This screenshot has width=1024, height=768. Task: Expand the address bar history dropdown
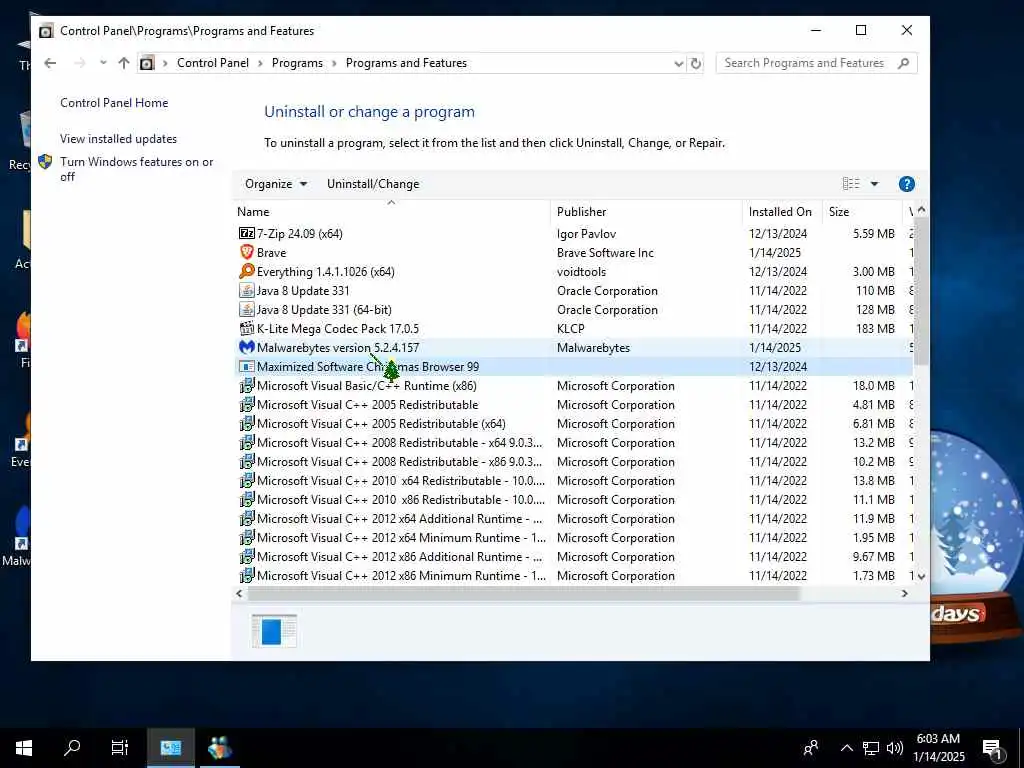pyautogui.click(x=679, y=63)
